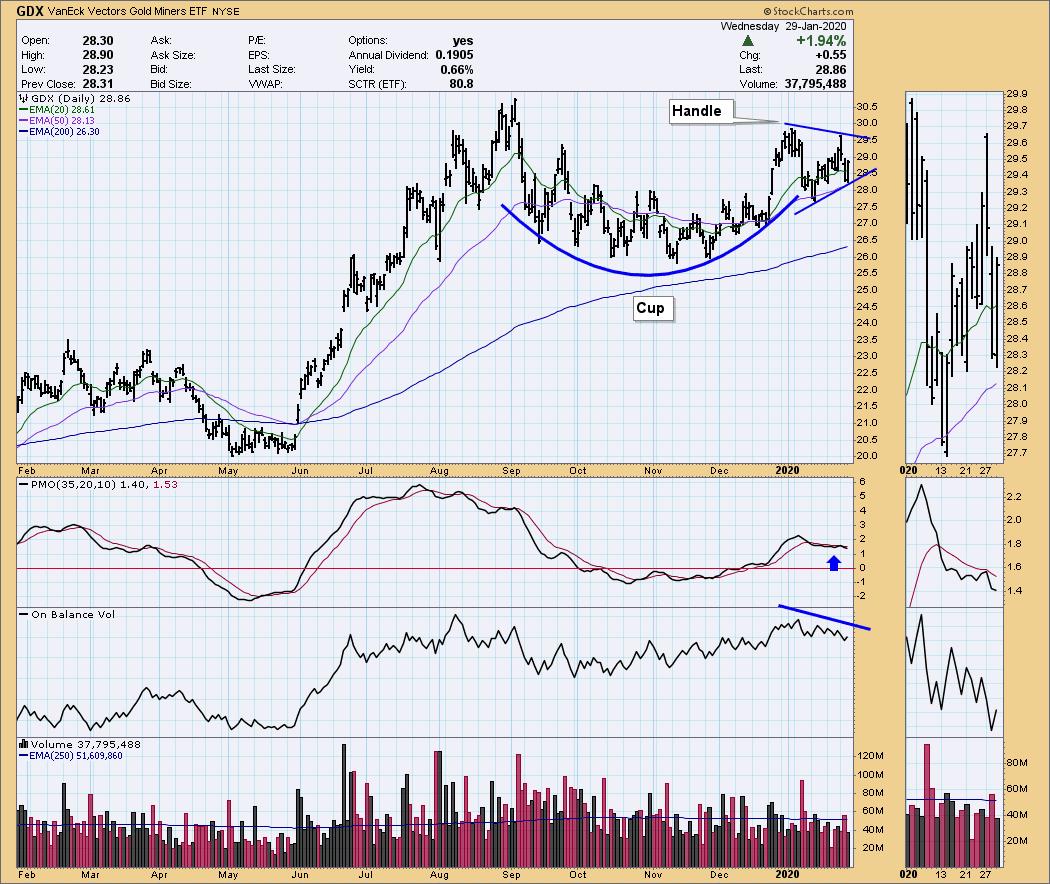
Task: Select the Low value 28.23
Action: pos(98,70)
